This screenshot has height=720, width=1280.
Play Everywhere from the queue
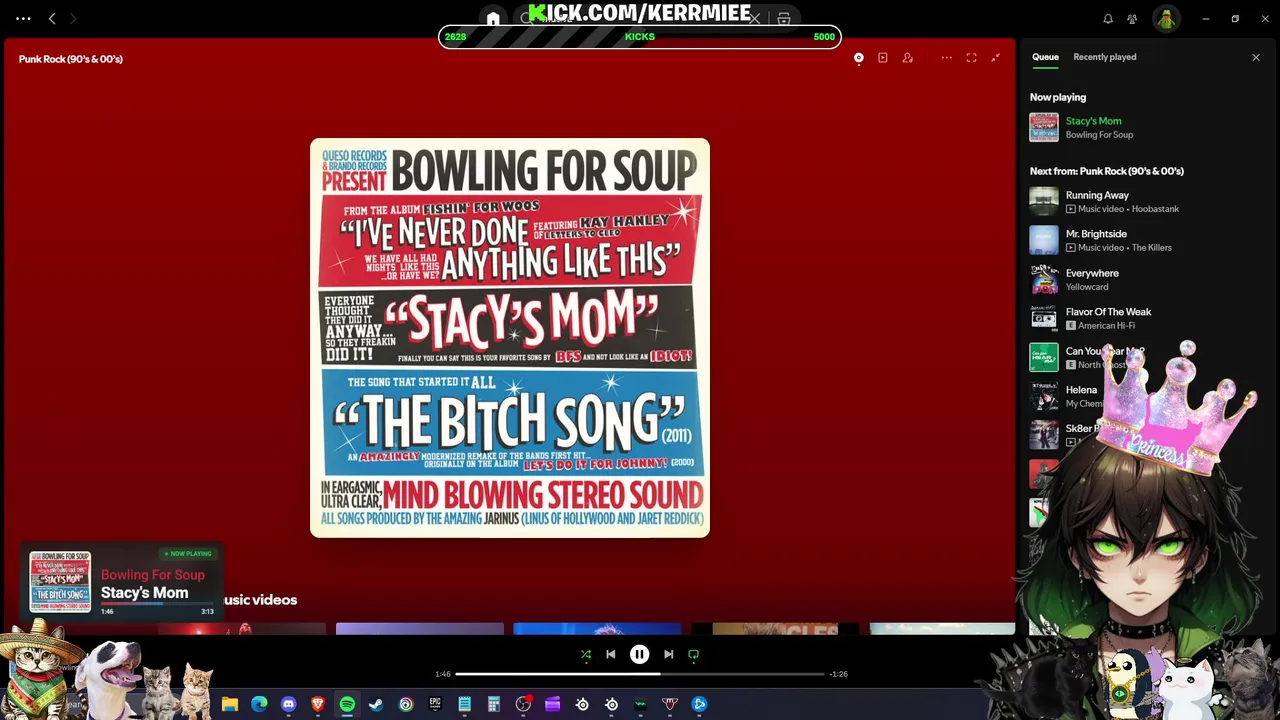[1092, 273]
